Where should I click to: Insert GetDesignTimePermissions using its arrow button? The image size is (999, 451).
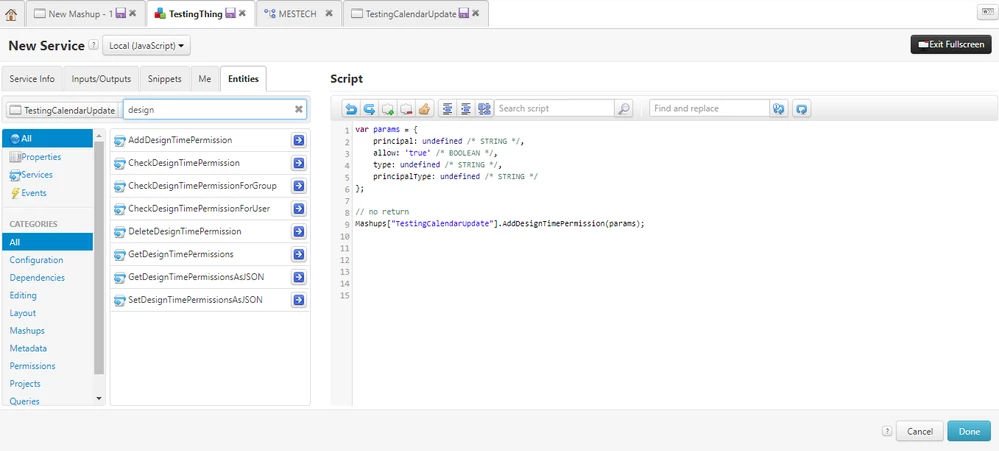[x=299, y=255]
